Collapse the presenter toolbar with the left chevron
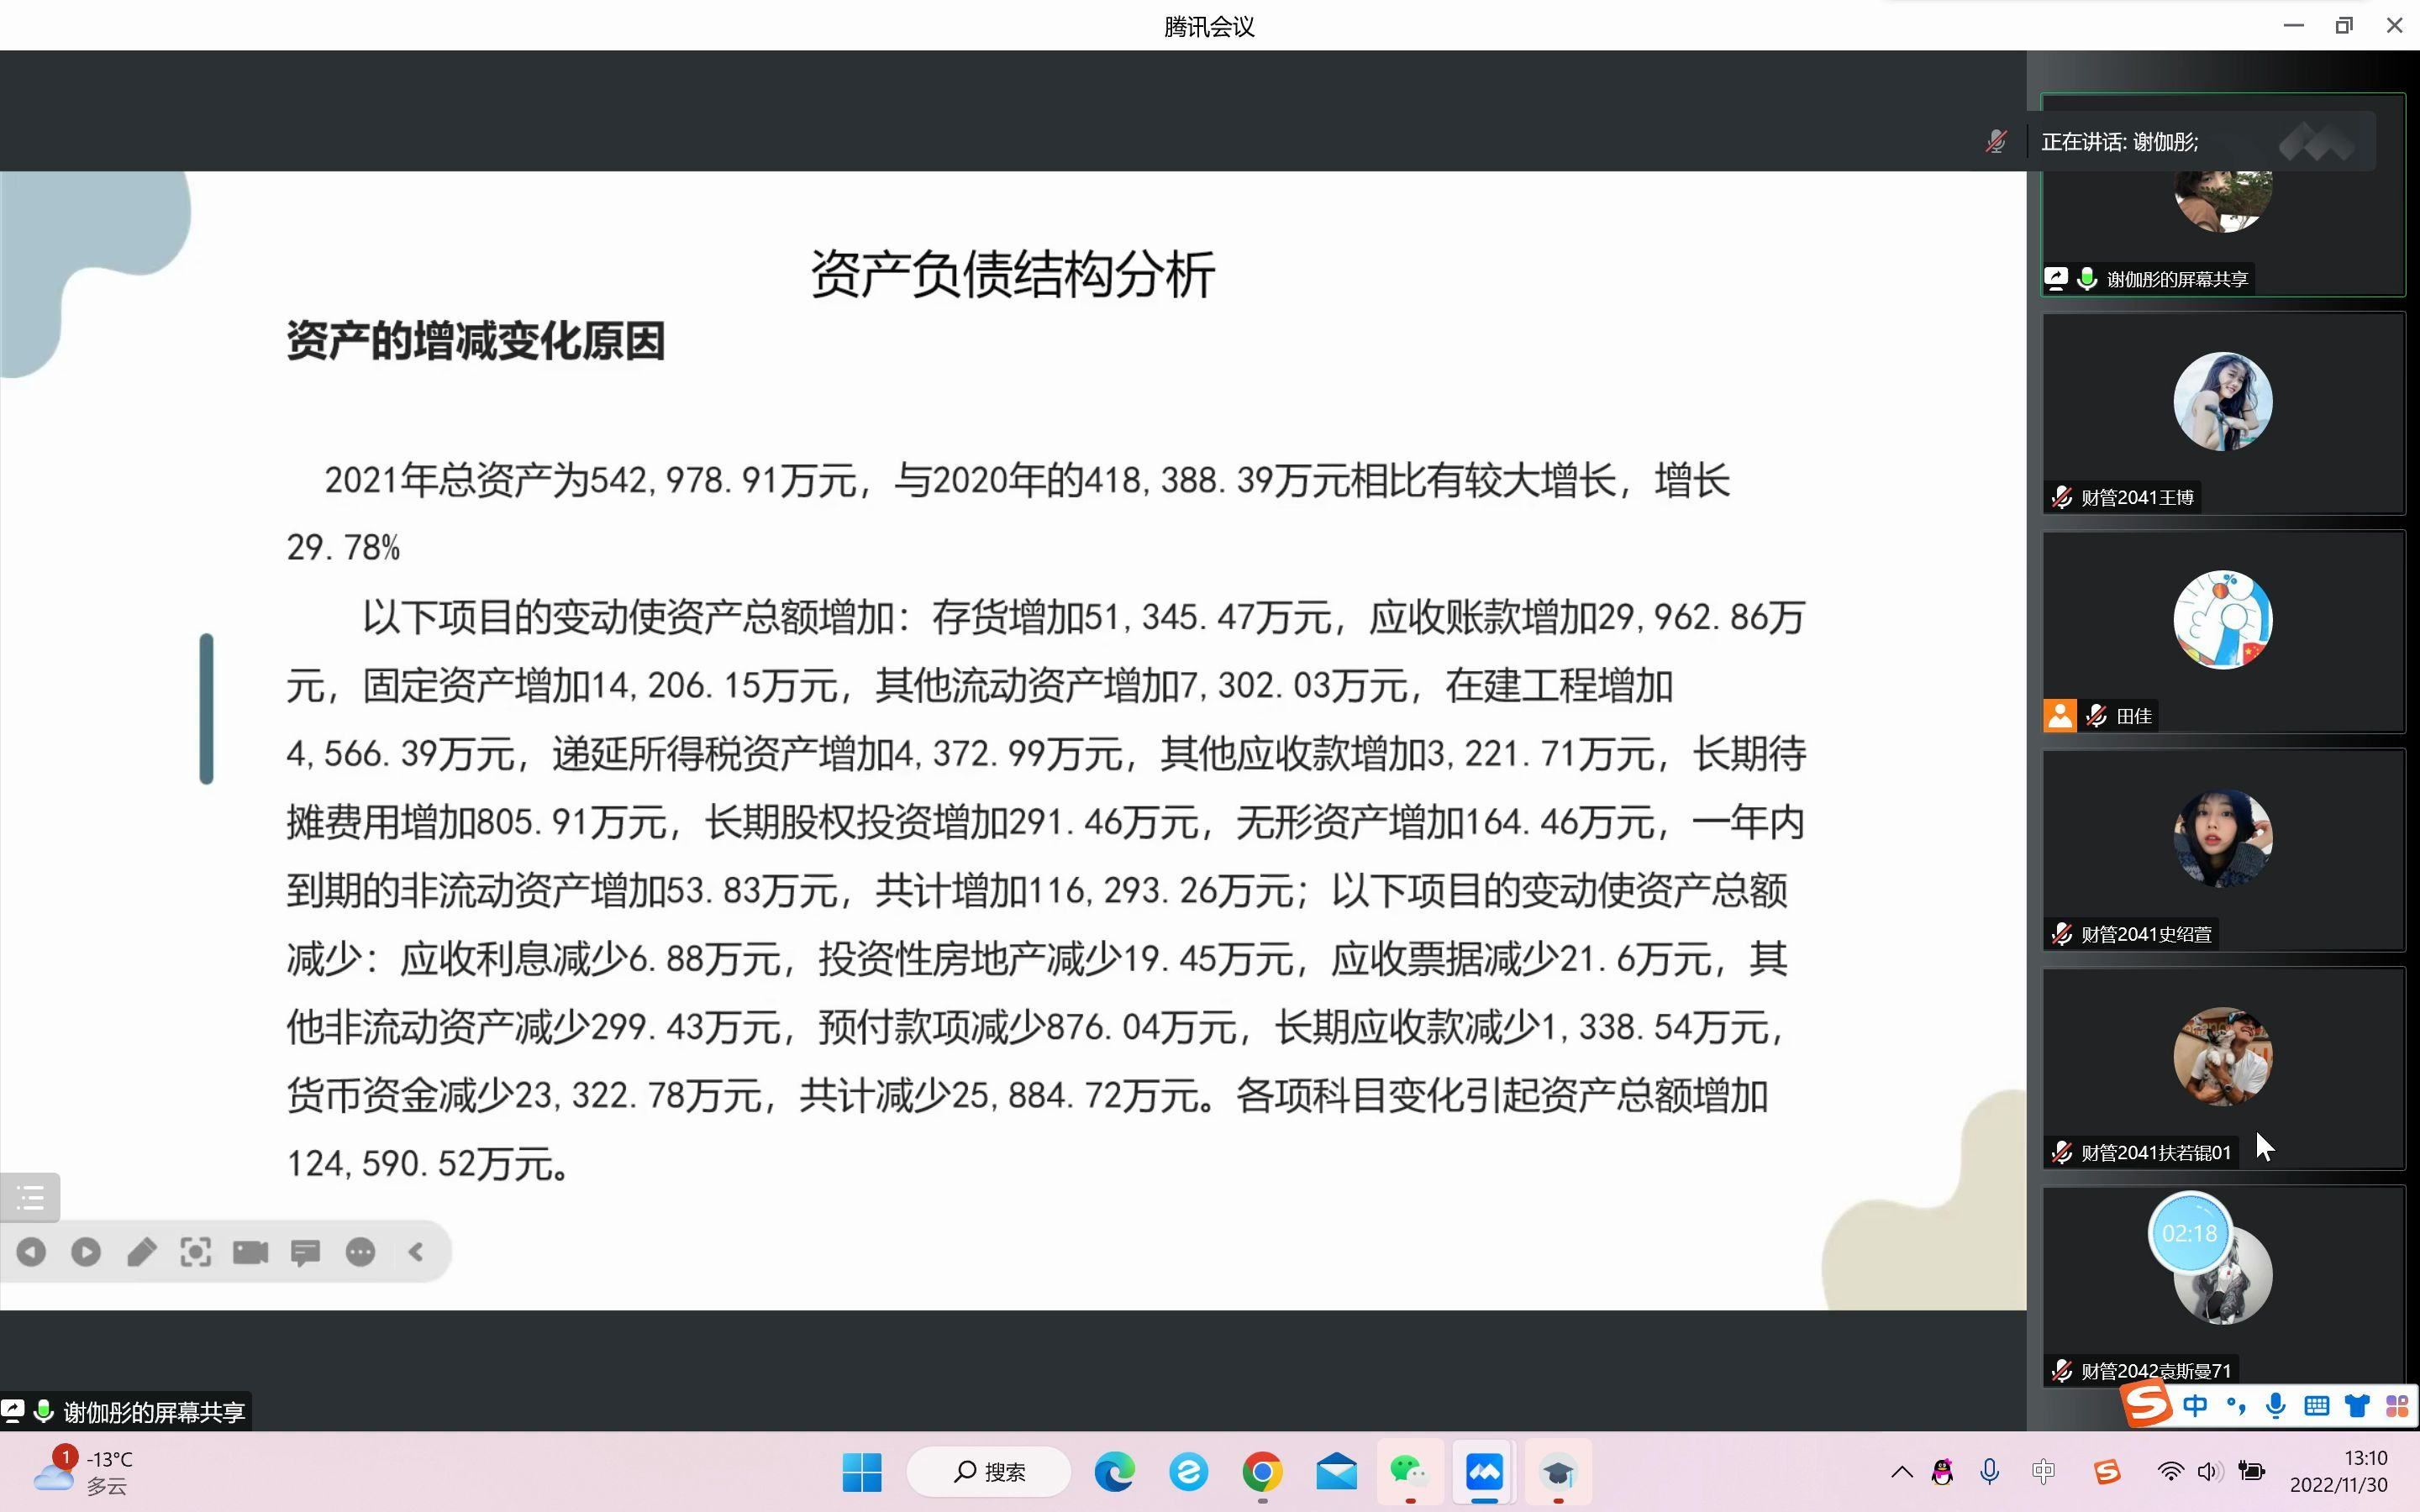 (416, 1251)
